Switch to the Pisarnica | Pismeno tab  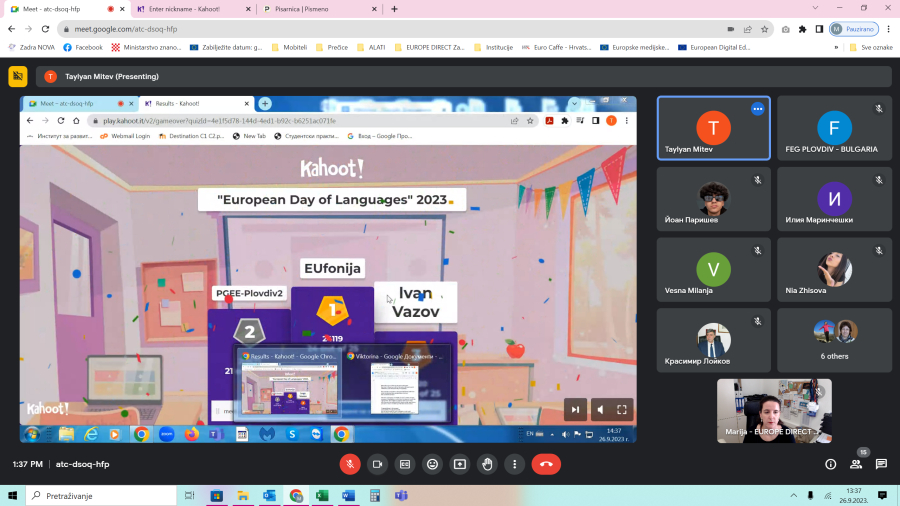(x=301, y=9)
